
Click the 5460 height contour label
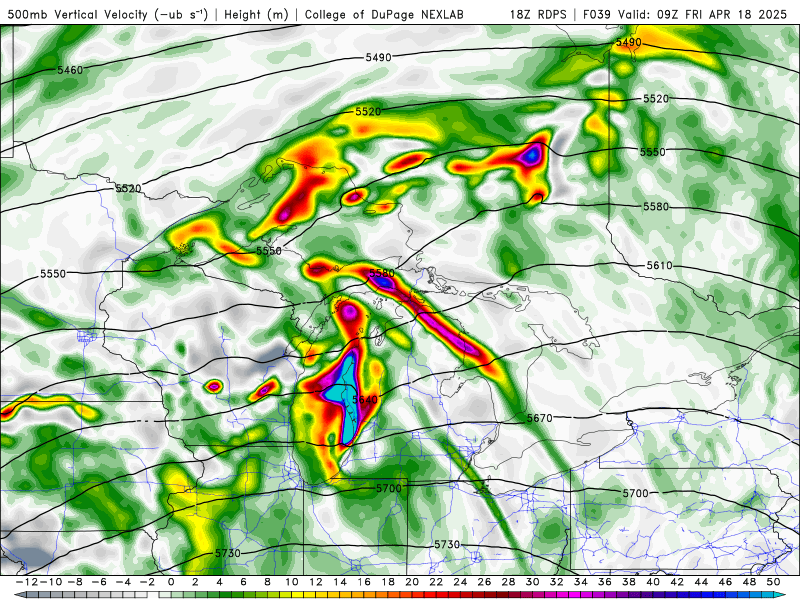coord(70,70)
